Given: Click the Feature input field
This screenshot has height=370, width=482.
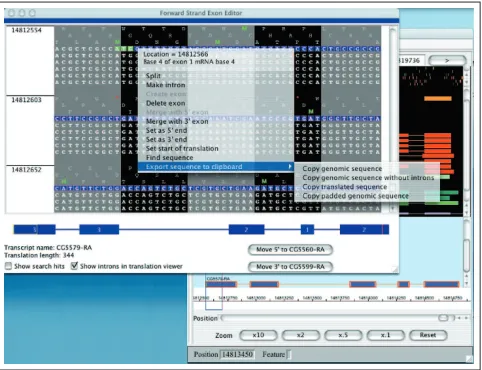Looking at the screenshot, I should pos(289,354).
